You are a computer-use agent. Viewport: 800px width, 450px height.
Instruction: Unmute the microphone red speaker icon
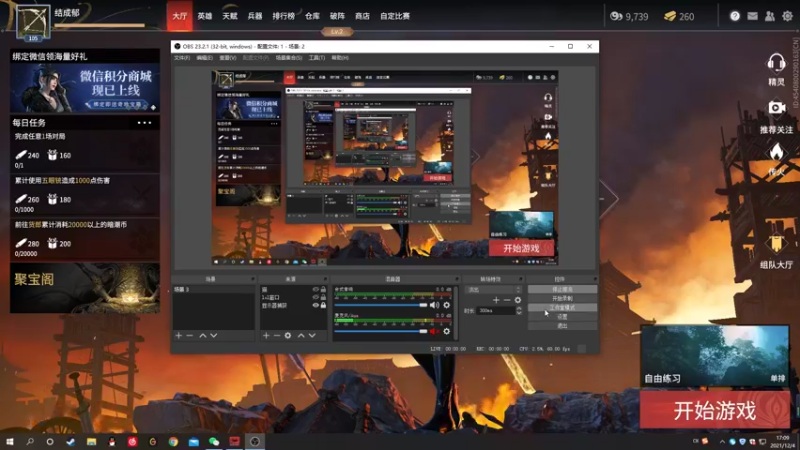(434, 332)
